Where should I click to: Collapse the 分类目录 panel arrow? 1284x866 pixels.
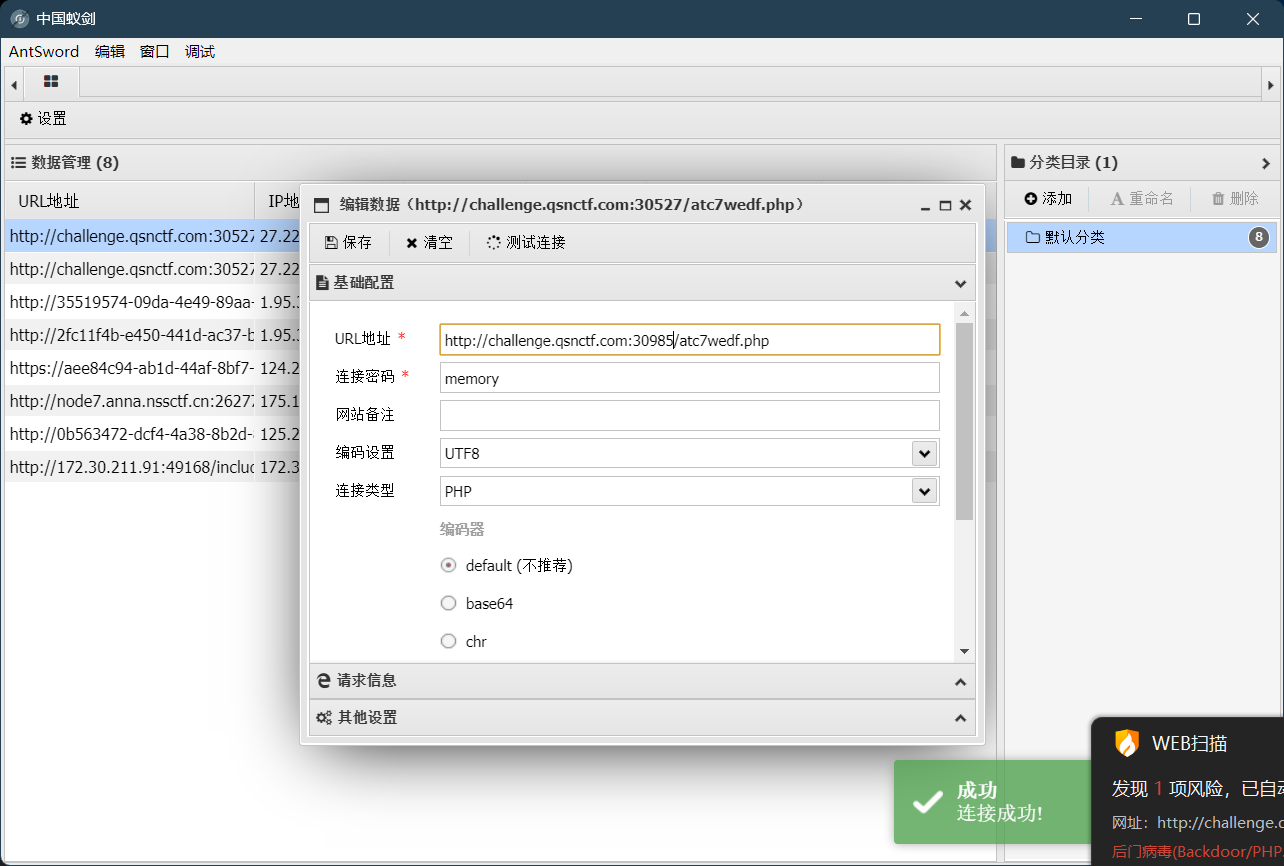(1266, 163)
